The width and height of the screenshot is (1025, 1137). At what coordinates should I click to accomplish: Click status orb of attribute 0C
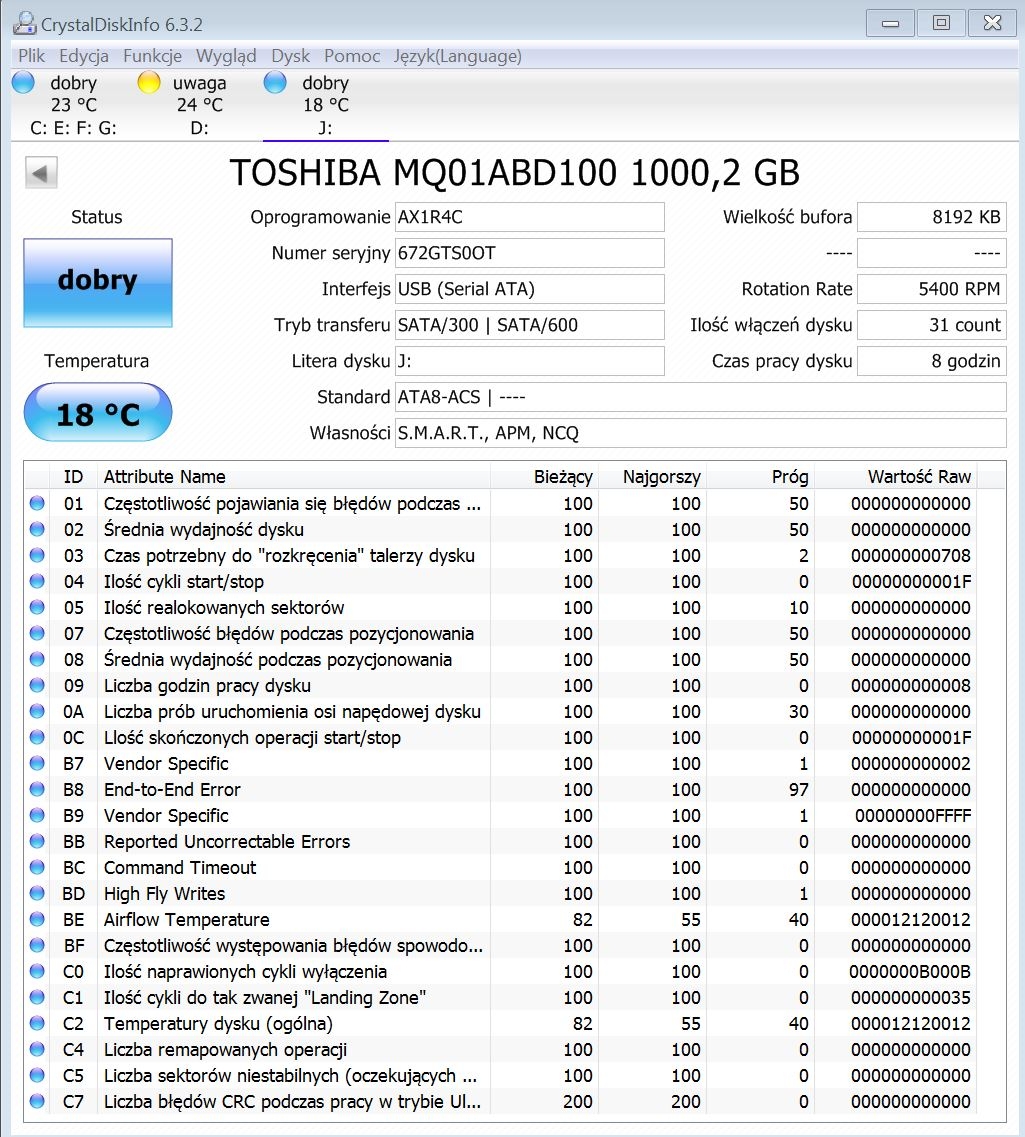click(x=37, y=737)
